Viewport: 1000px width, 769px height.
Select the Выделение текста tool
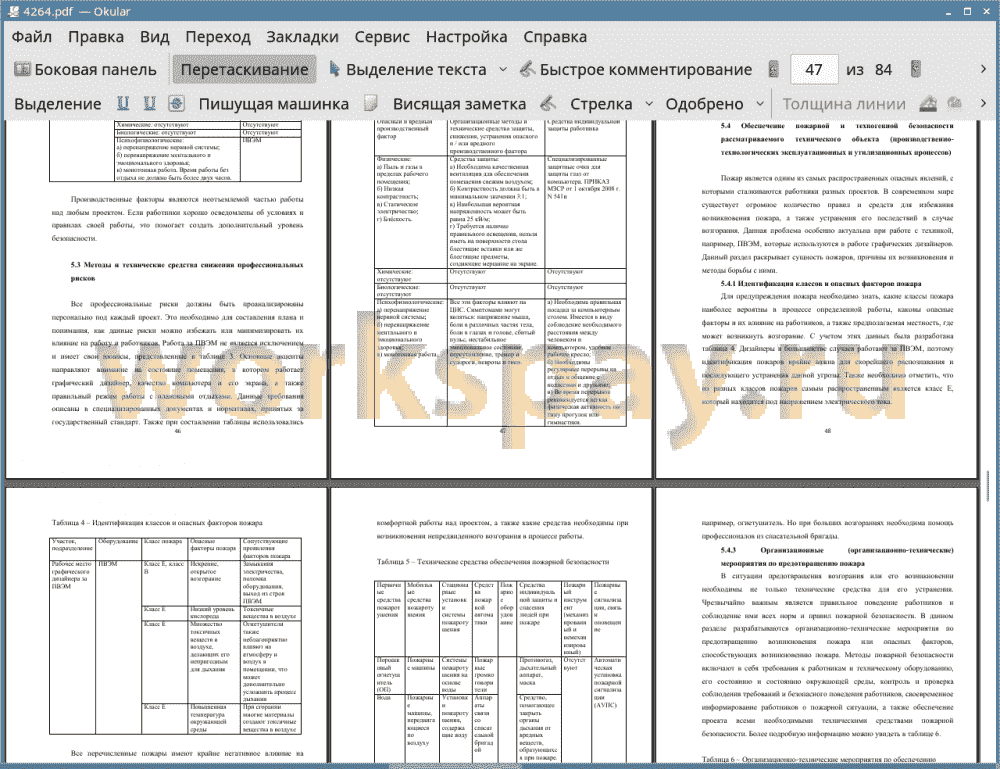pos(408,70)
